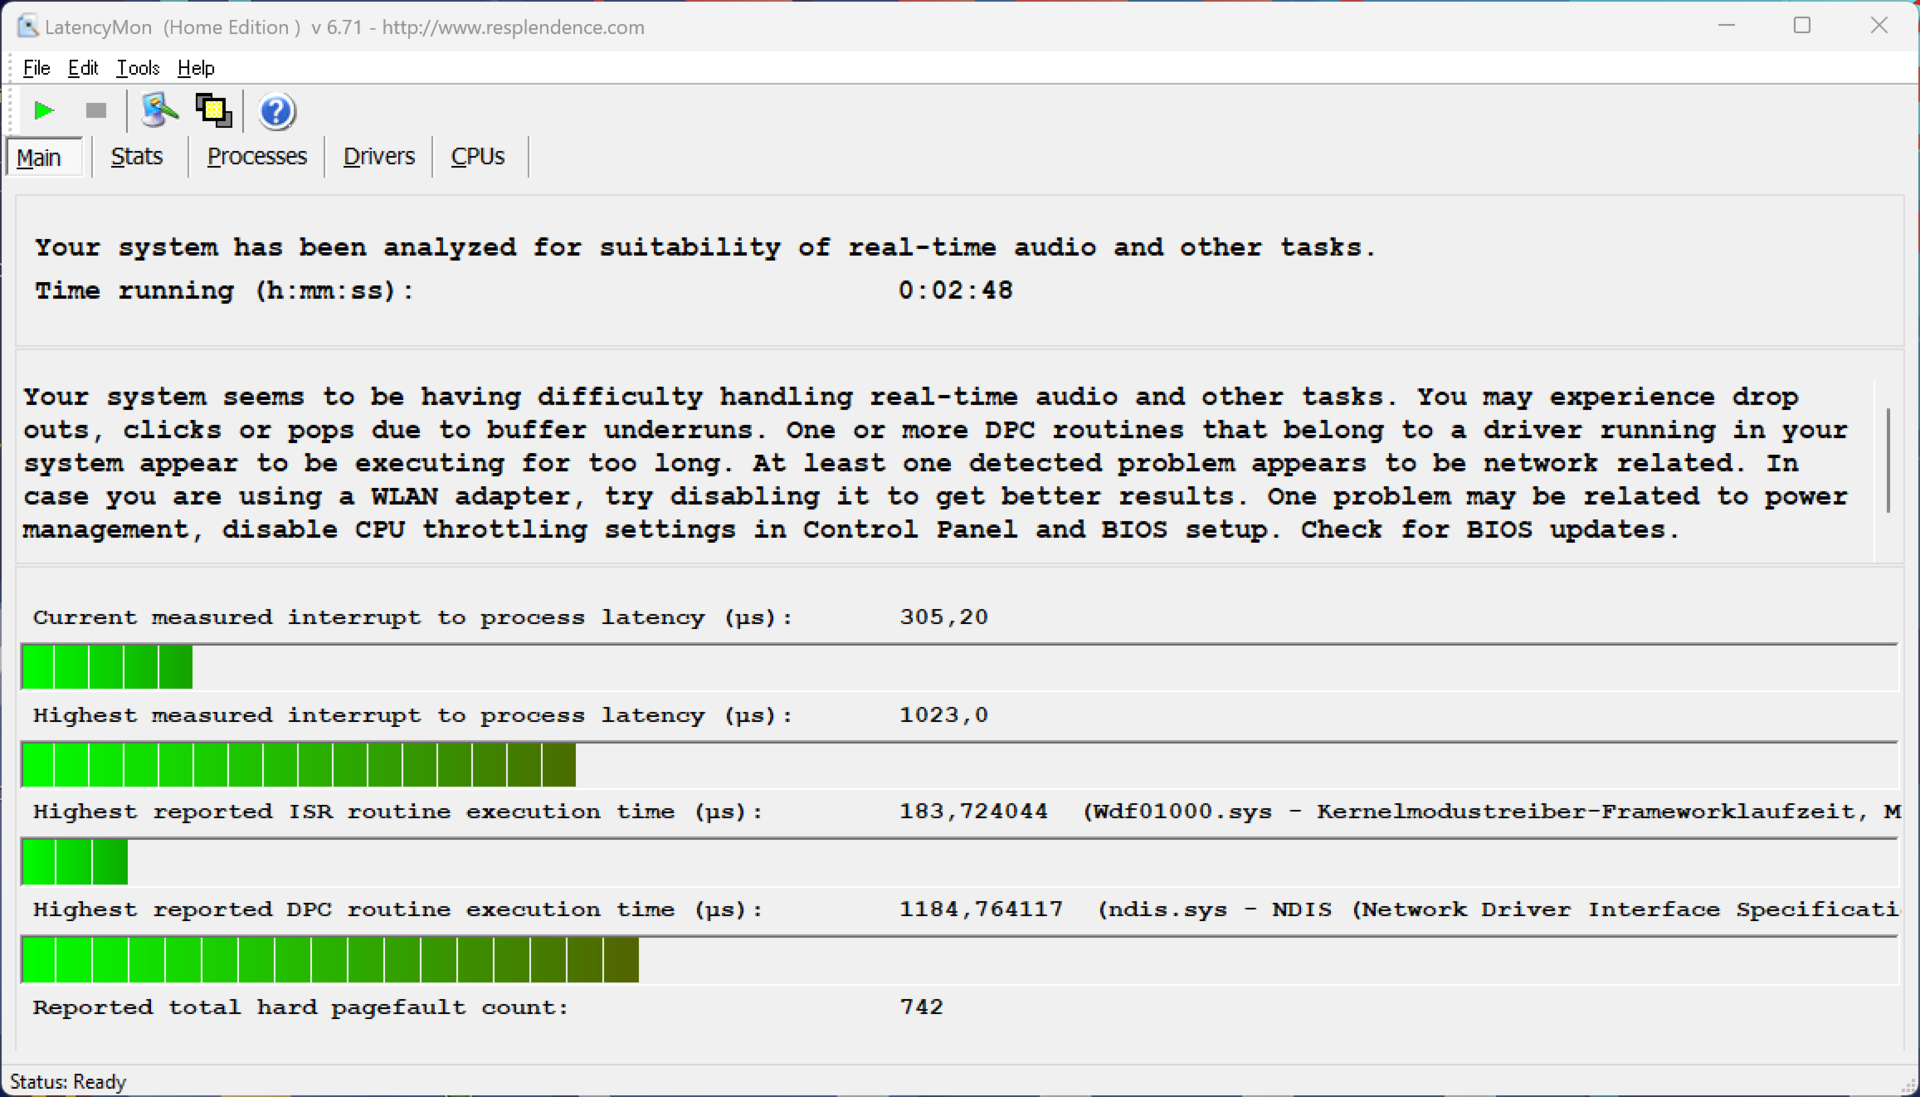Switch to the Stats tab

point(137,157)
